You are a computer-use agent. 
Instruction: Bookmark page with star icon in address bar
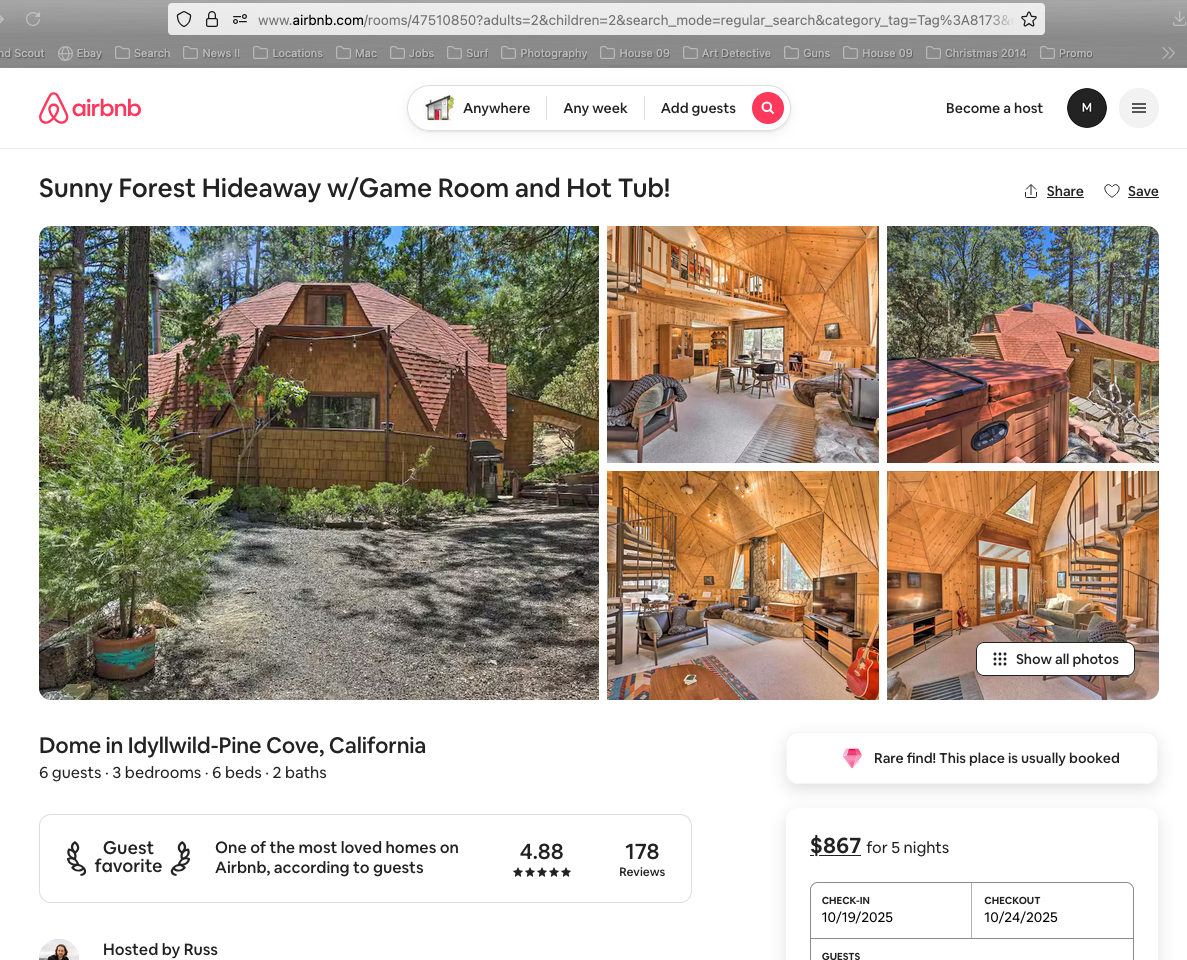click(x=1028, y=20)
